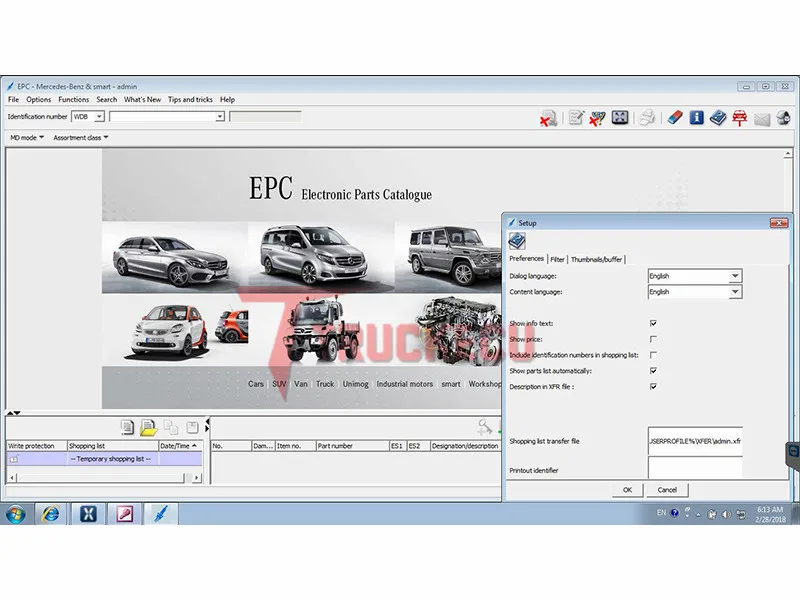Click the red car on lift icon
This screenshot has height=600, width=800.
740,118
